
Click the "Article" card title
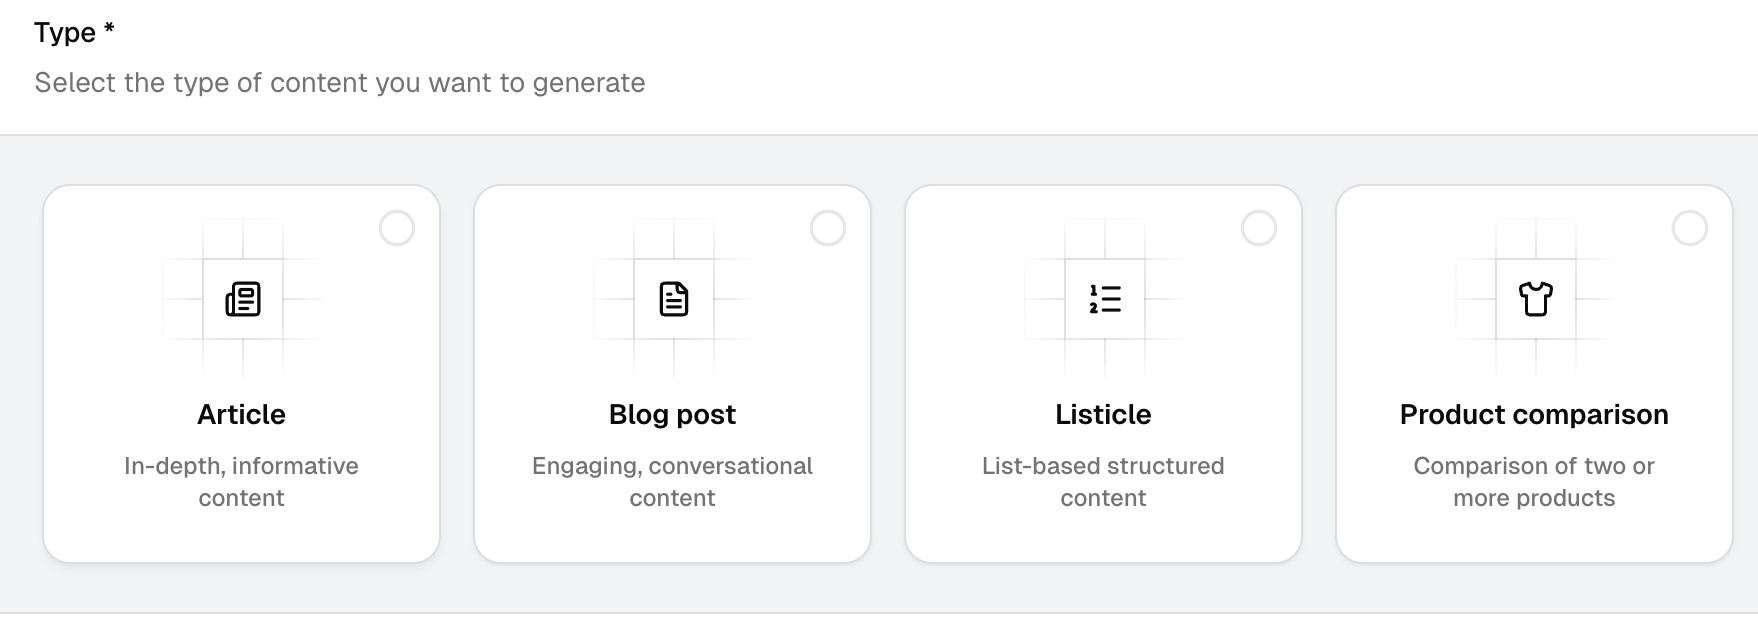(242, 415)
